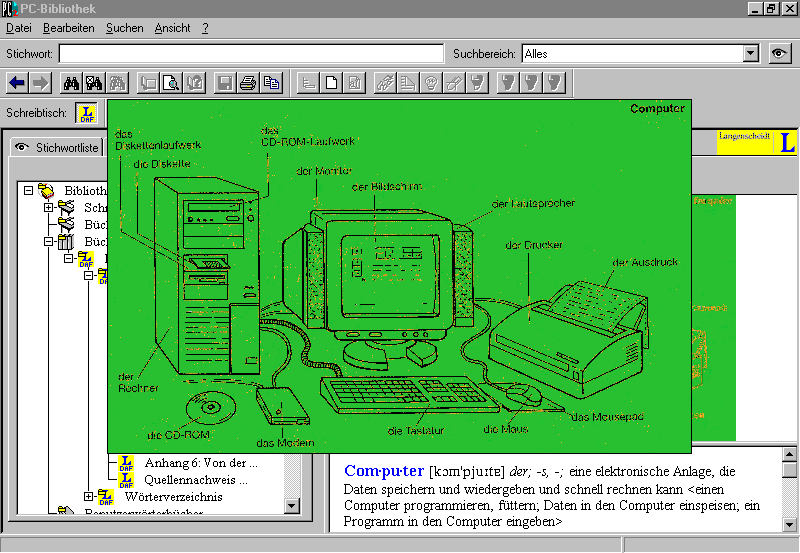Click the binoculars search icon
Screen dimensions: 800x553
[x=71, y=83]
